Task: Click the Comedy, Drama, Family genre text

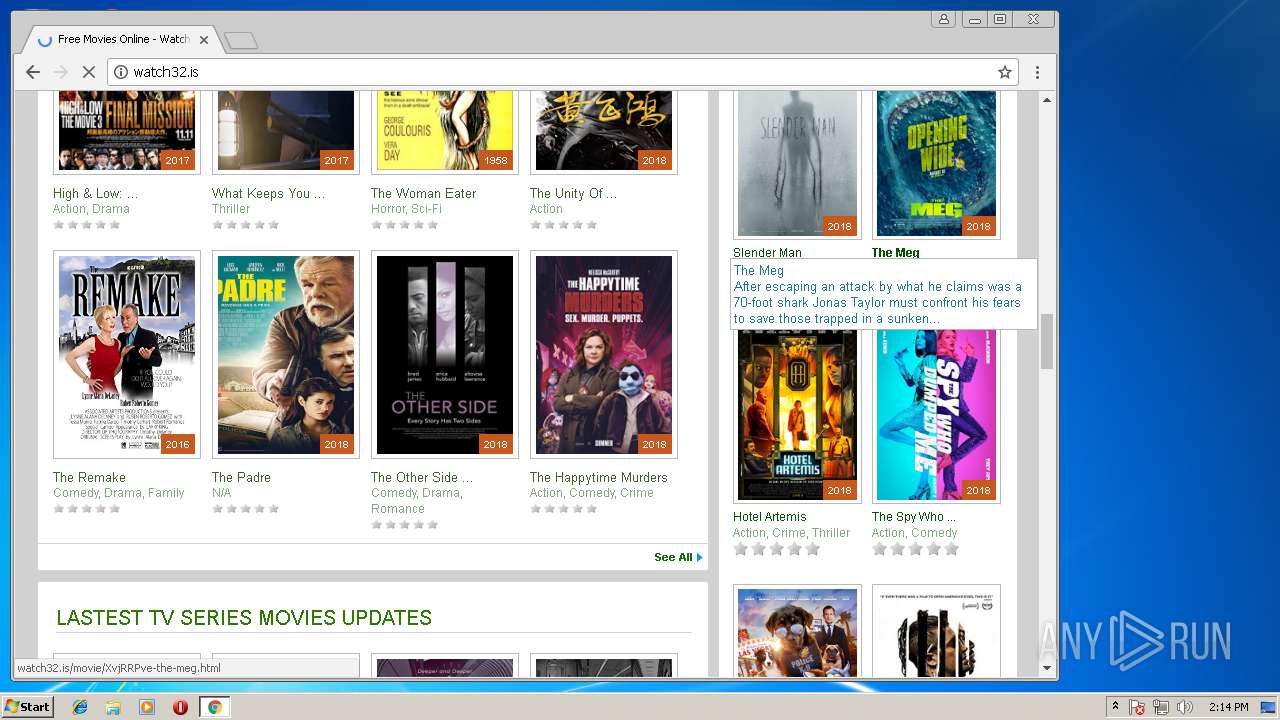Action: [119, 493]
